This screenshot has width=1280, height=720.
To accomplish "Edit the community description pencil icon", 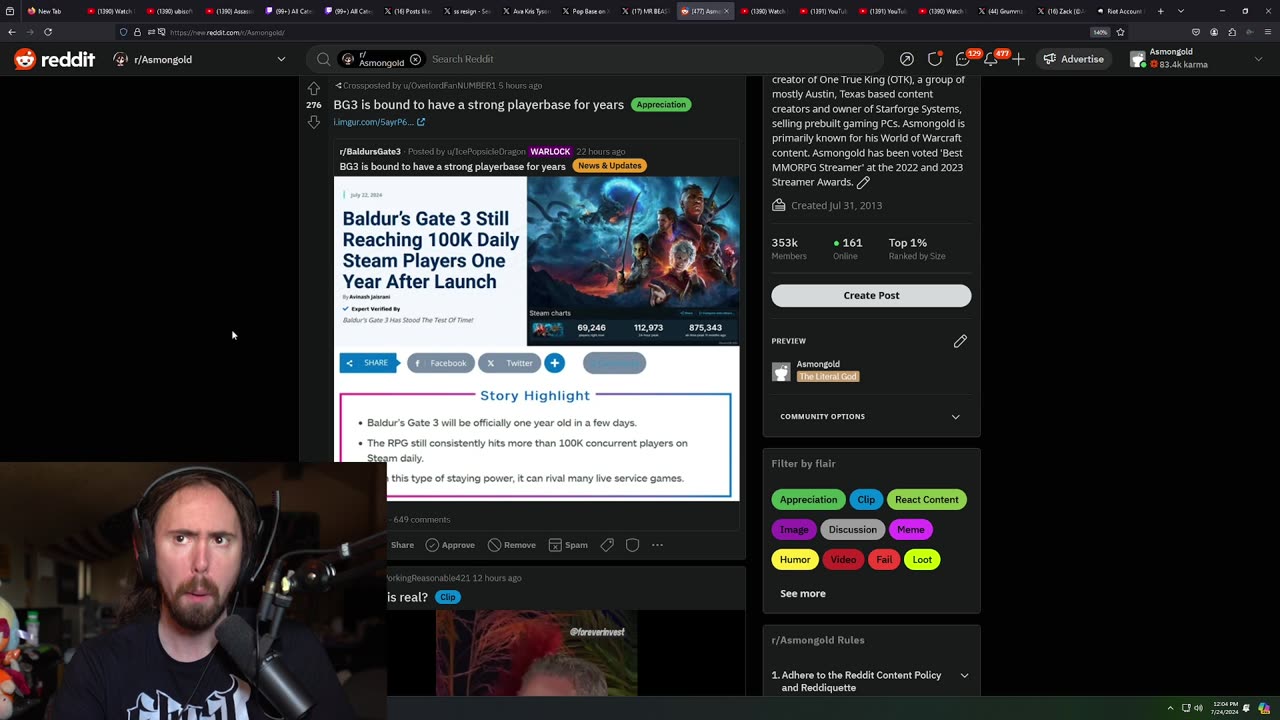I will click(863, 183).
